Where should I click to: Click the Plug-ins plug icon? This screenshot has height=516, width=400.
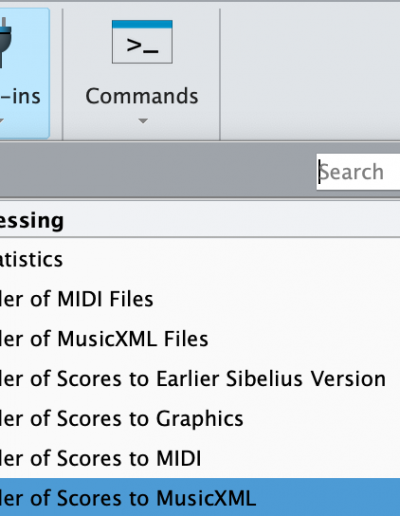(x=5, y=42)
